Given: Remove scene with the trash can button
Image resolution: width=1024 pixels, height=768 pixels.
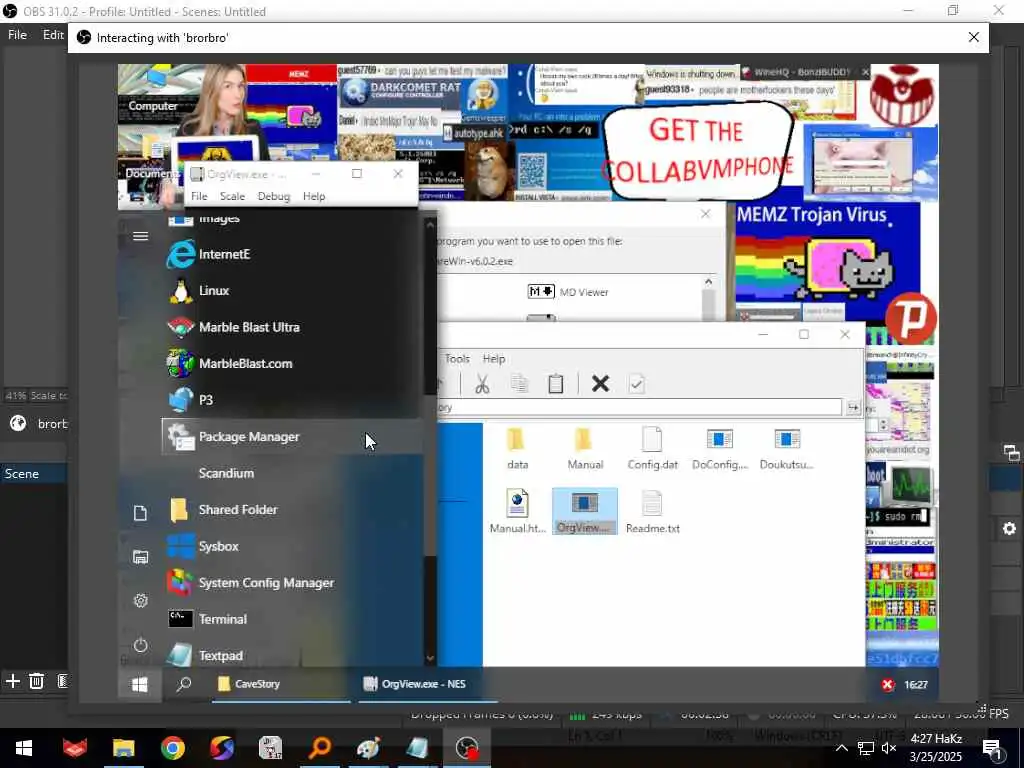Looking at the screenshot, I should pyautogui.click(x=37, y=681).
